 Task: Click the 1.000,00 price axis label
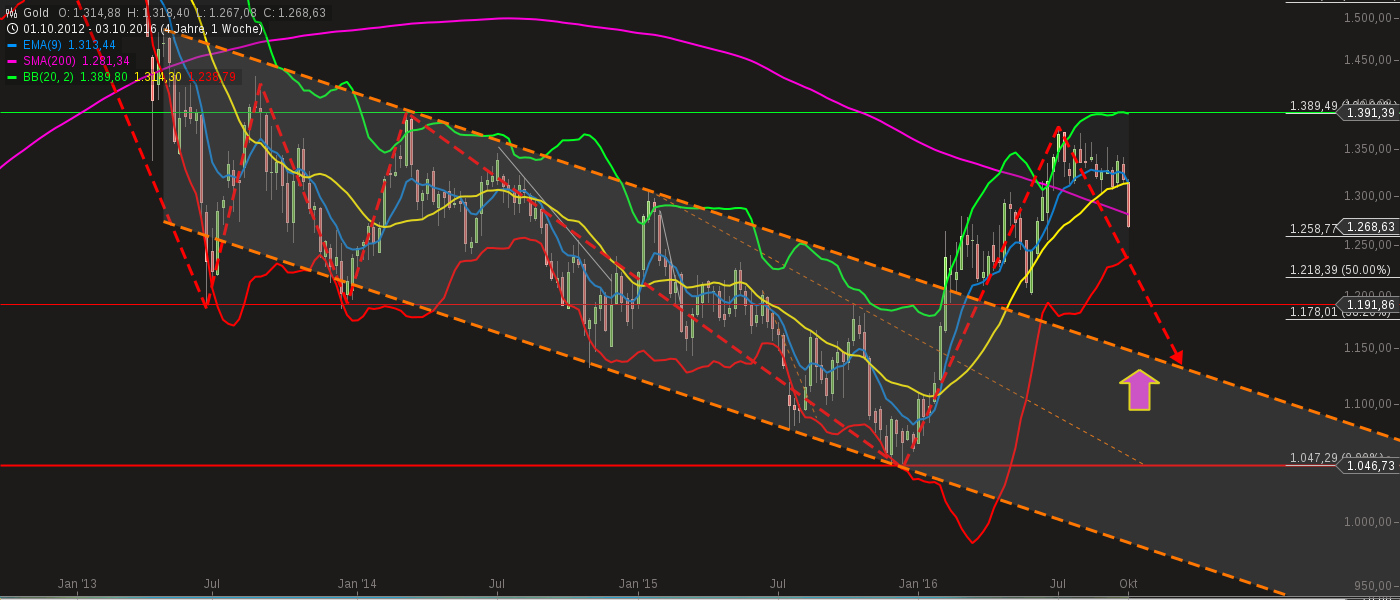1370,522
